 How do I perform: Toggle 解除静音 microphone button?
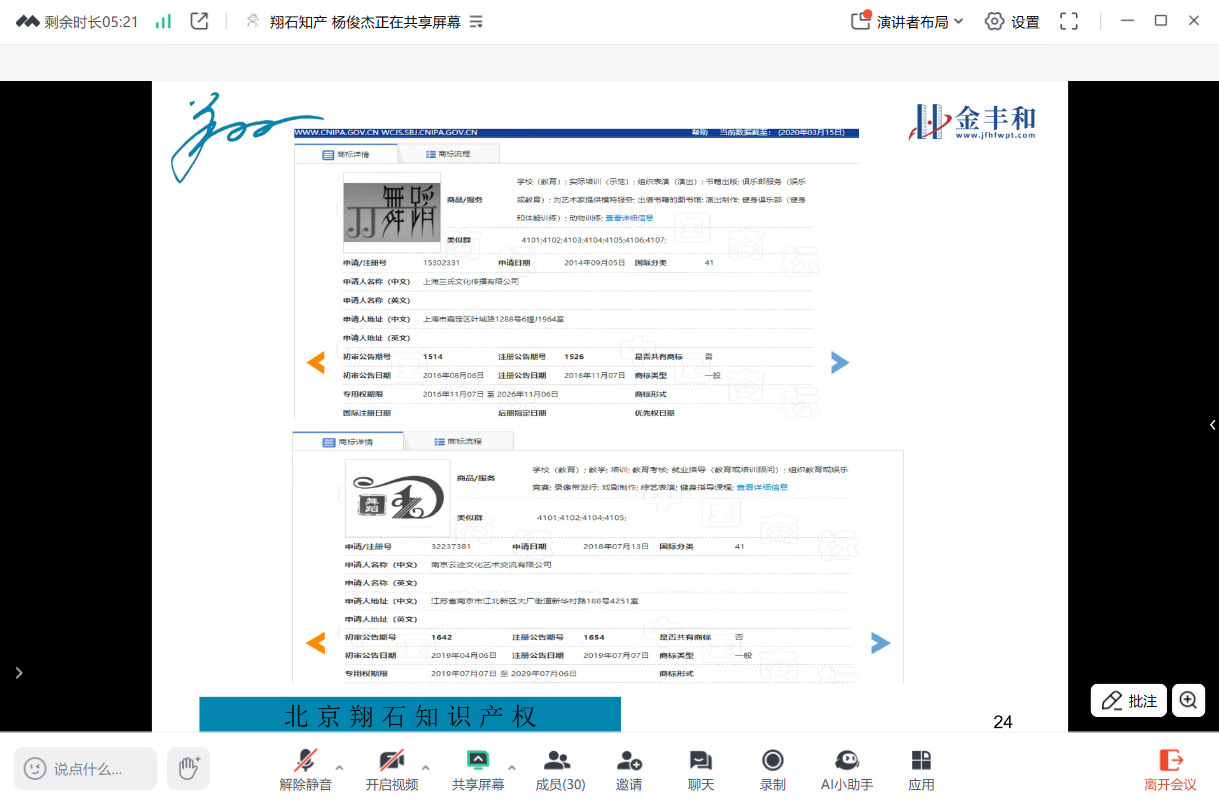point(305,769)
